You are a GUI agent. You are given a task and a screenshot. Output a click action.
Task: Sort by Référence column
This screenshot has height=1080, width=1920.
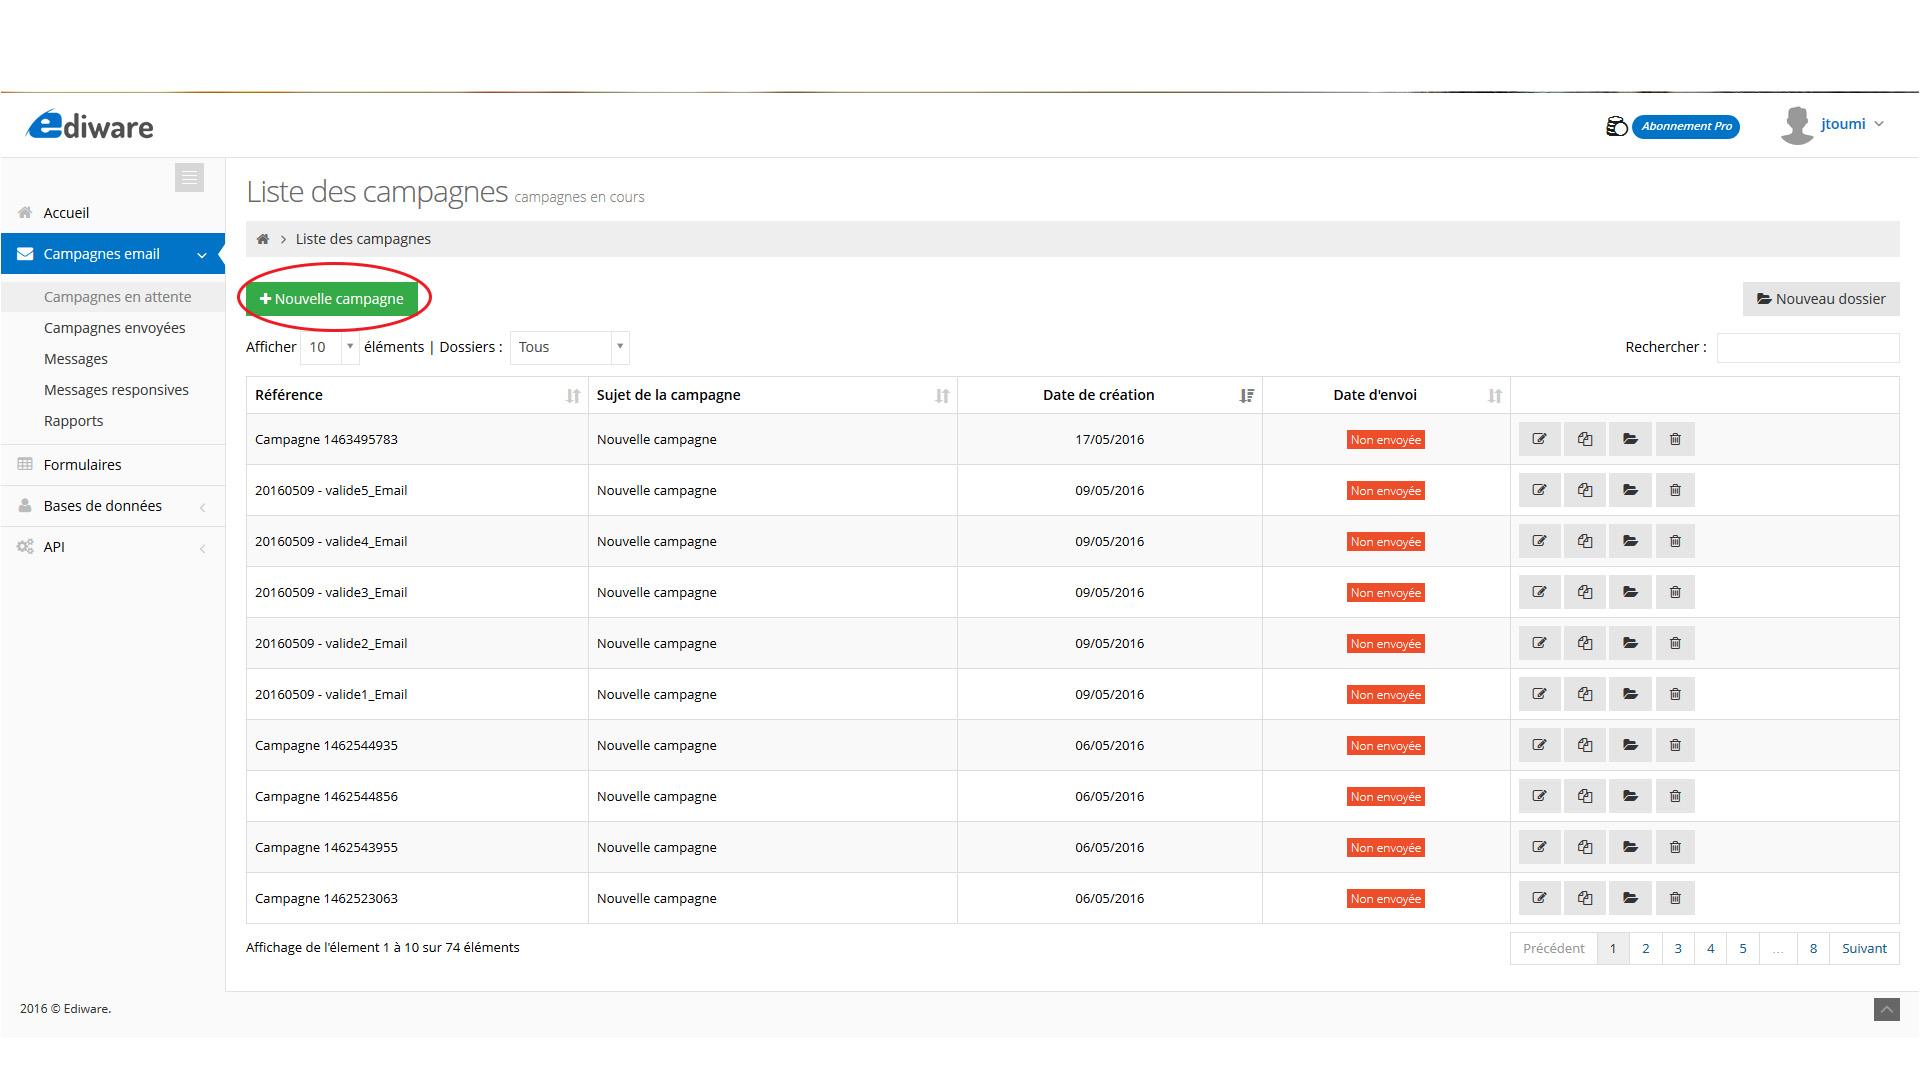[x=417, y=395]
